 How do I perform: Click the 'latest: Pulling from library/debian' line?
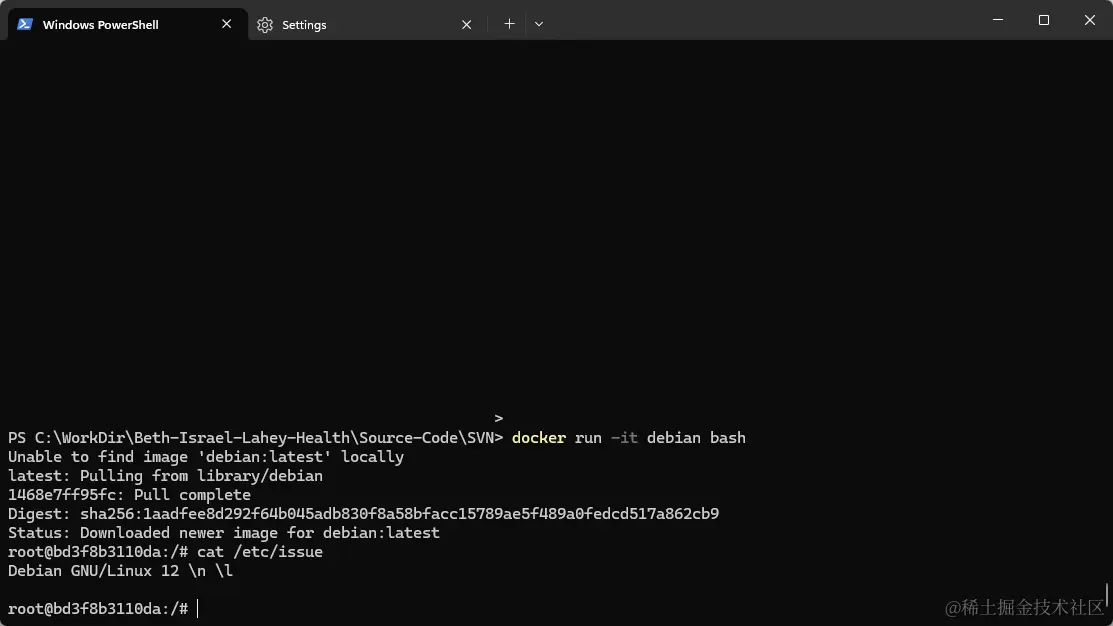click(x=165, y=476)
